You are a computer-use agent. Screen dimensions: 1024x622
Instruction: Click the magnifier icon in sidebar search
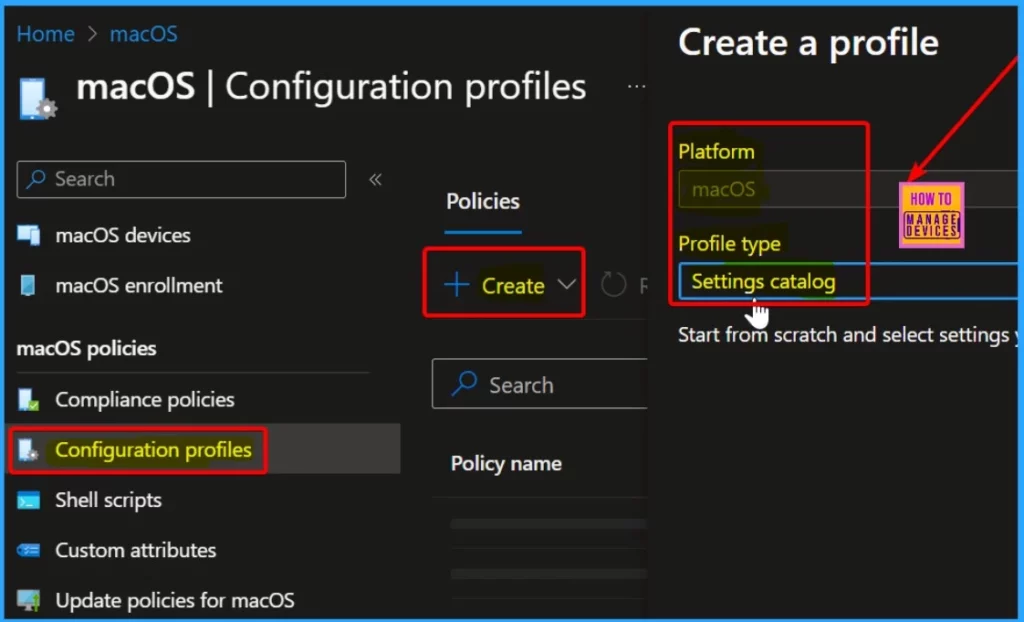pyautogui.click(x=37, y=178)
